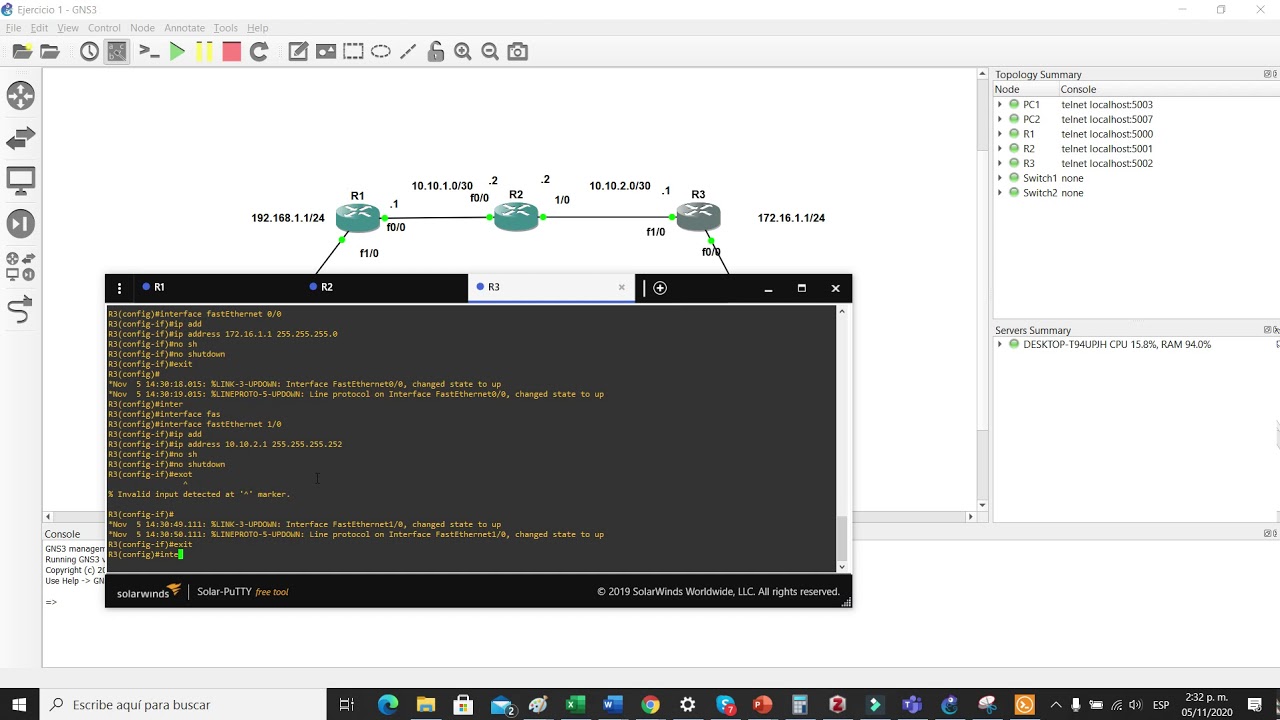Open the Solar-PuTTY three-dot menu
Screen dimensions: 1280x720
pyautogui.click(x=119, y=288)
